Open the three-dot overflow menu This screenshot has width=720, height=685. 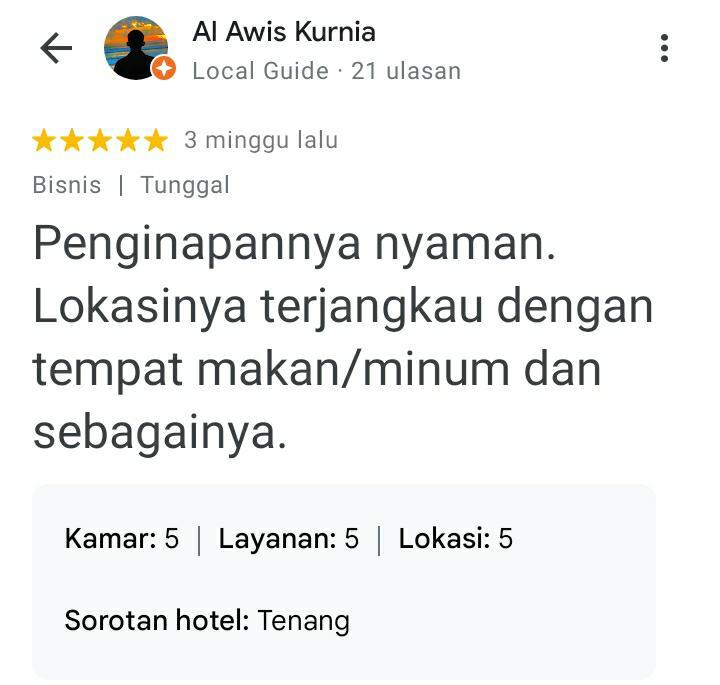664,48
